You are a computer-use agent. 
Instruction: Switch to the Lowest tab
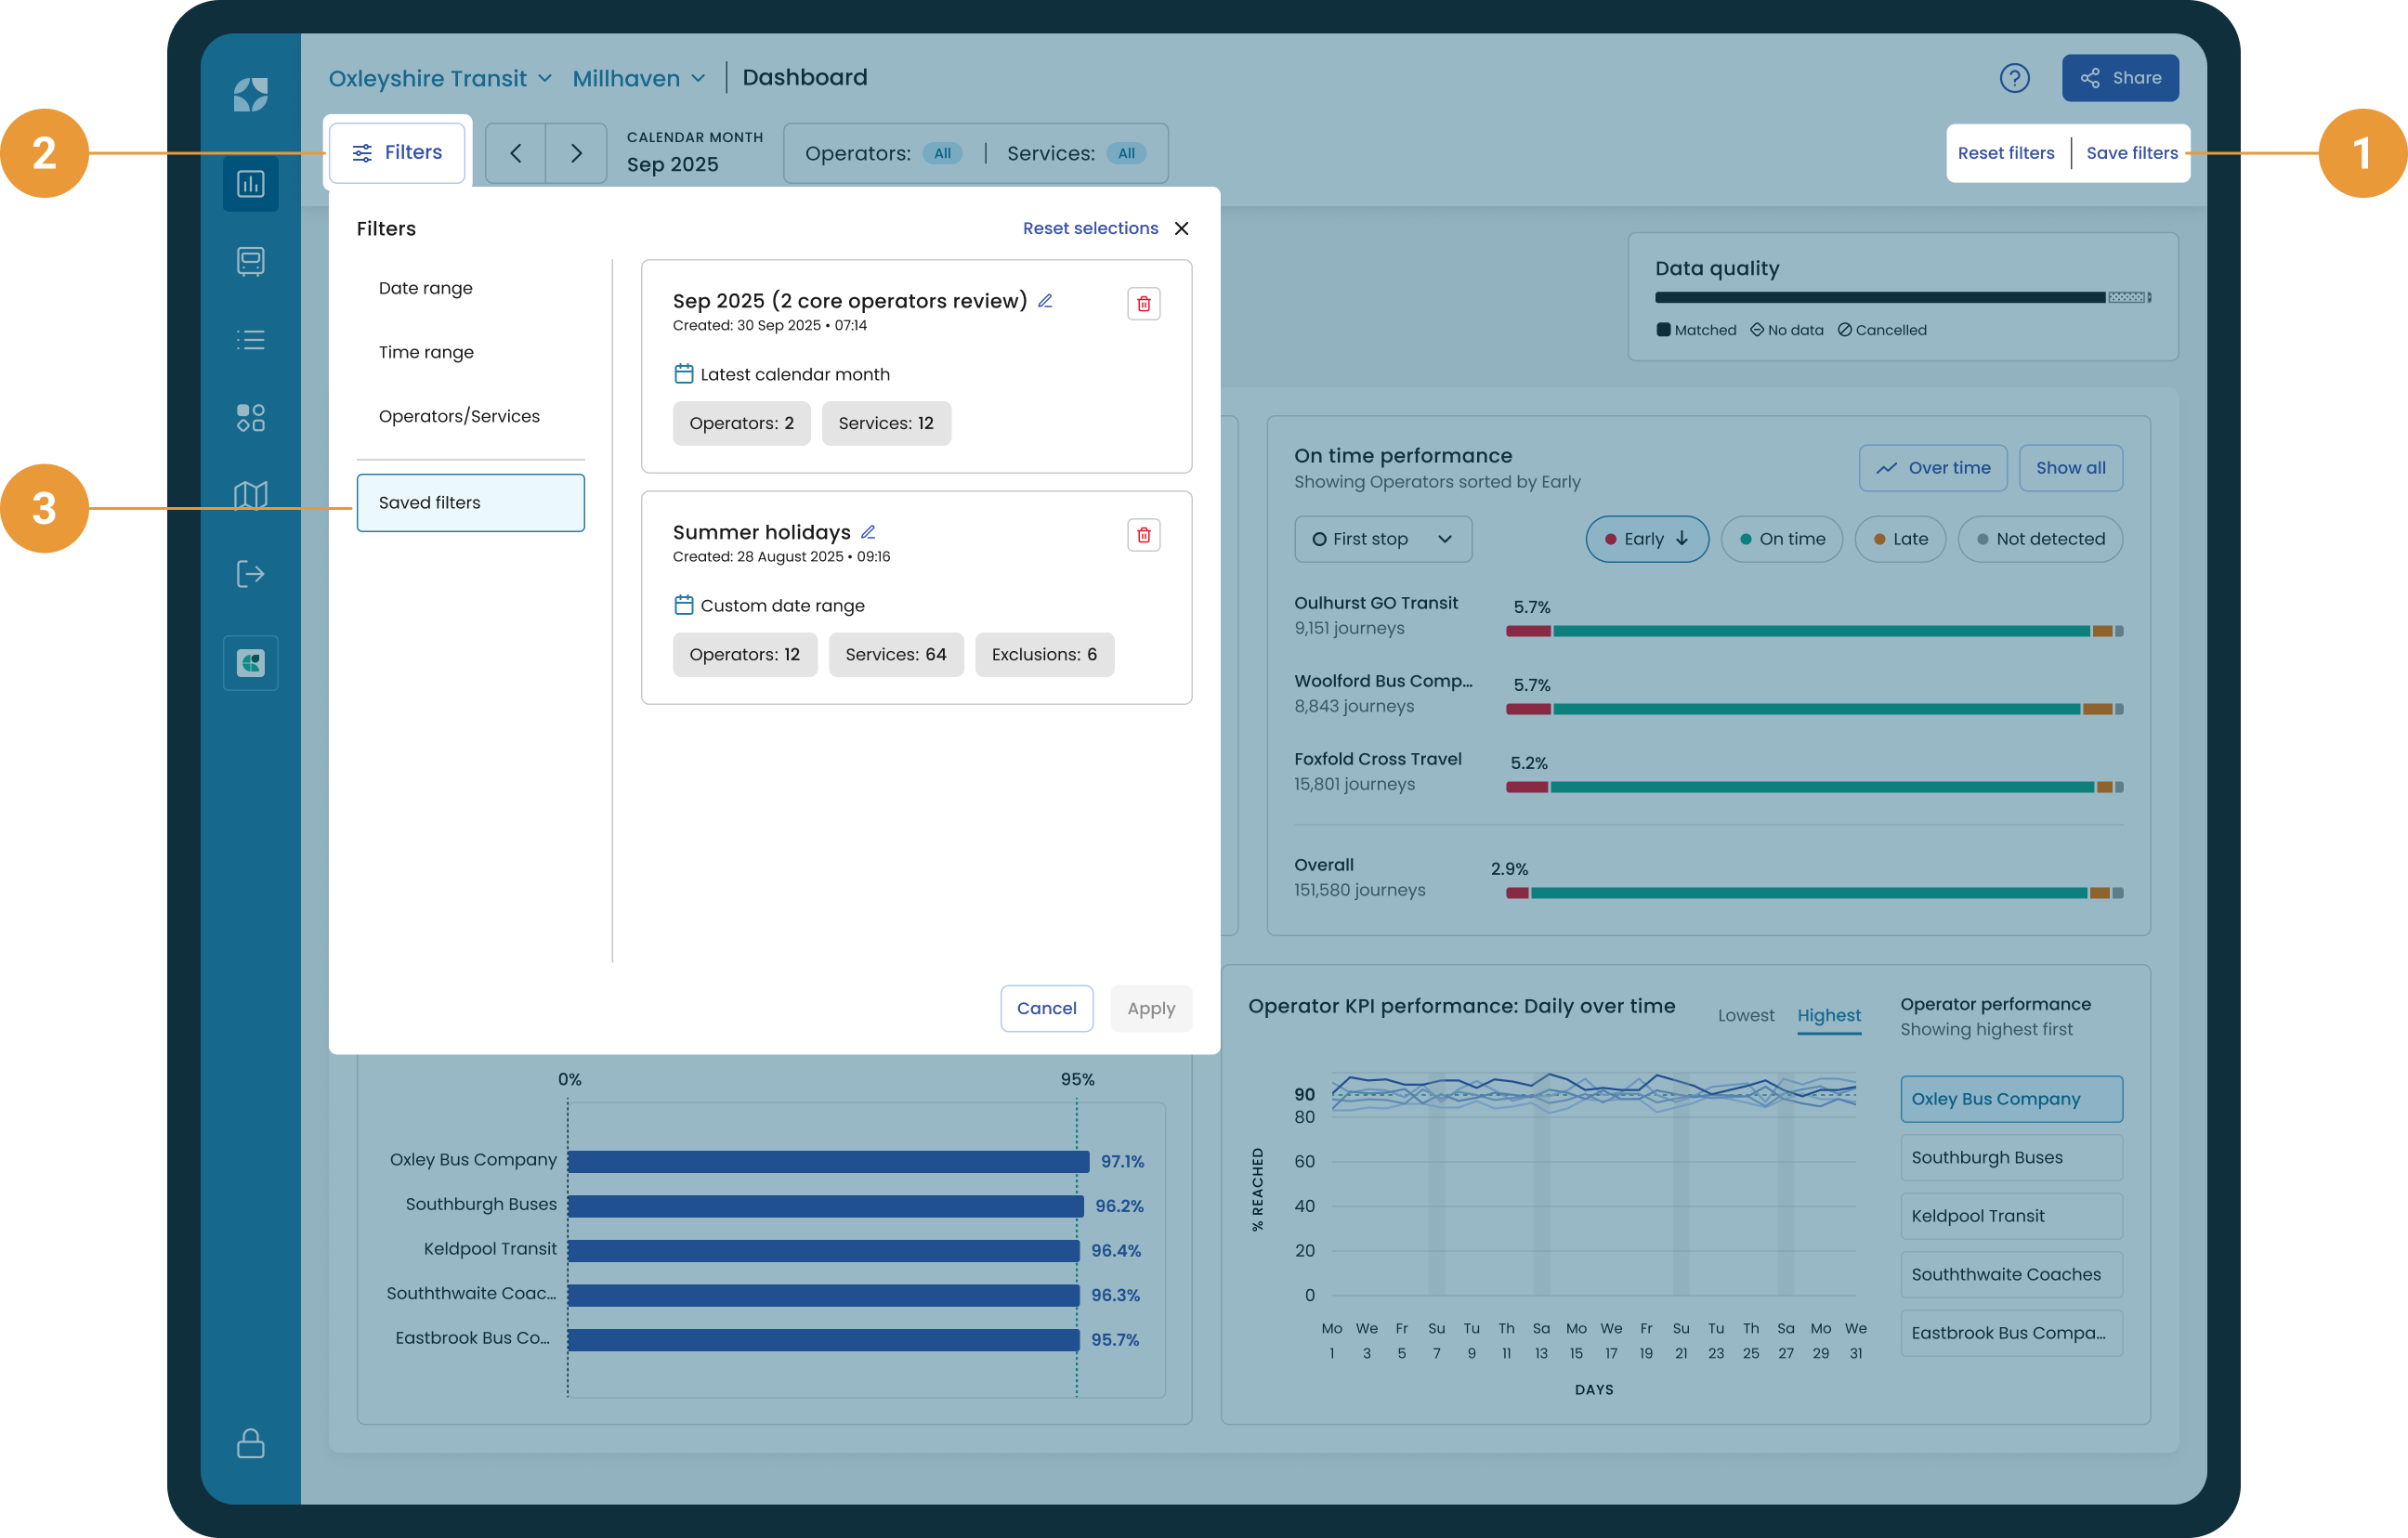pos(1745,1015)
